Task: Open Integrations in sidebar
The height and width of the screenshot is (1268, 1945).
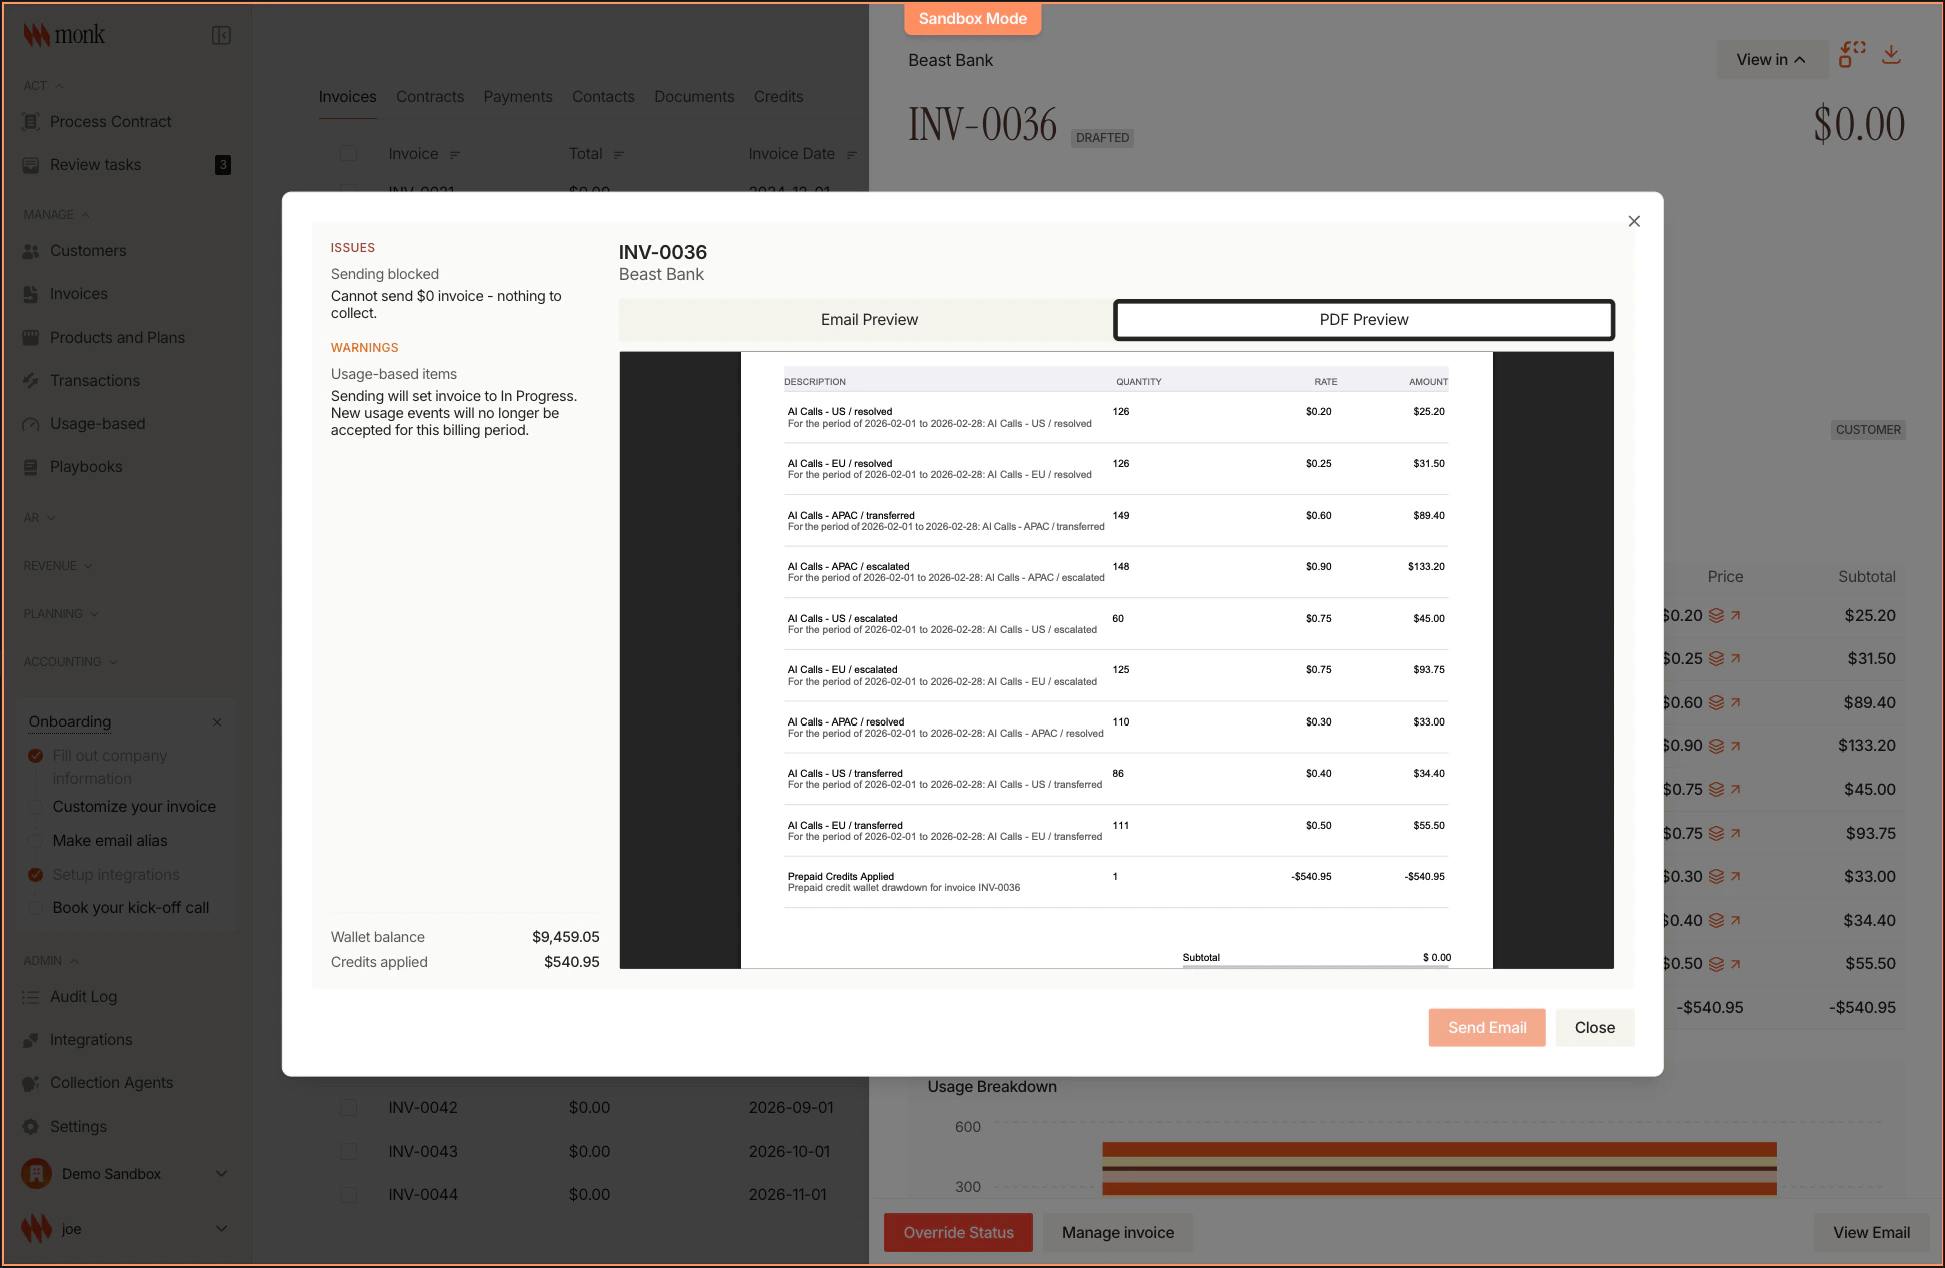Action: (x=77, y=1040)
